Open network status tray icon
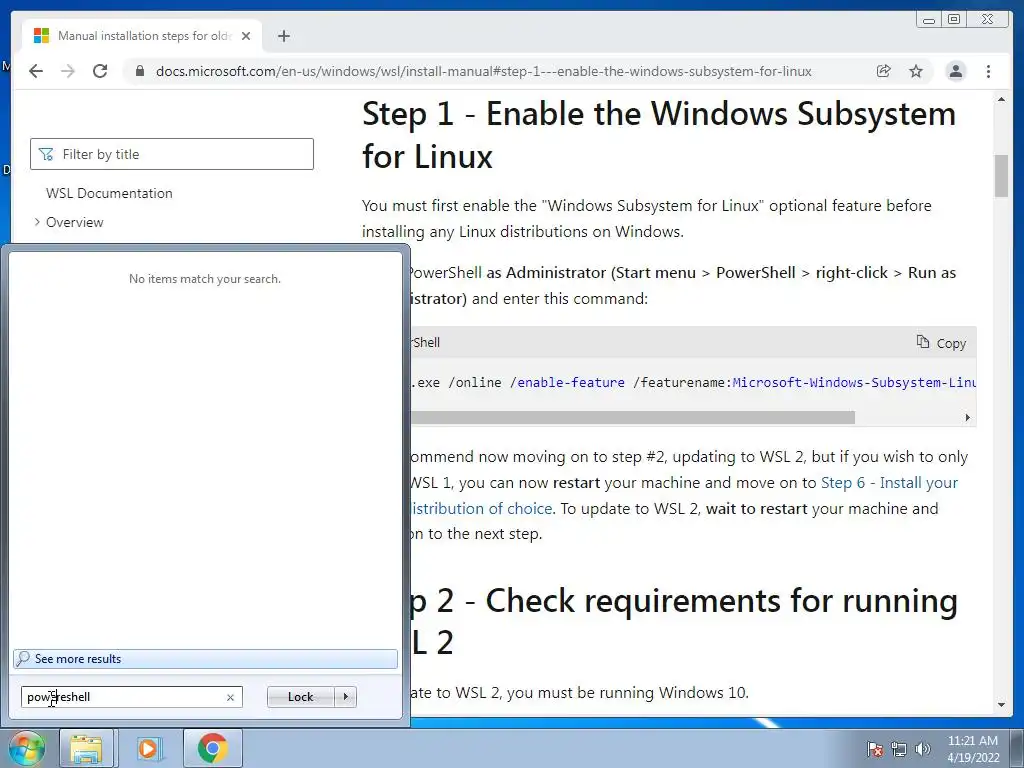This screenshot has width=1024, height=768. 899,749
